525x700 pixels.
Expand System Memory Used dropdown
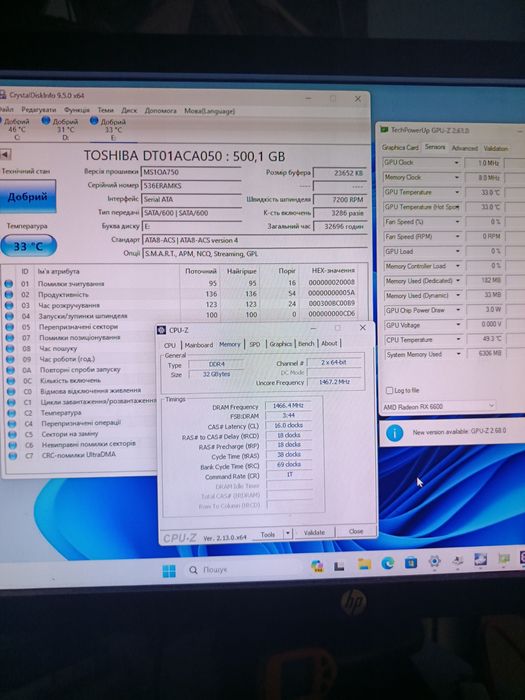click(458, 354)
